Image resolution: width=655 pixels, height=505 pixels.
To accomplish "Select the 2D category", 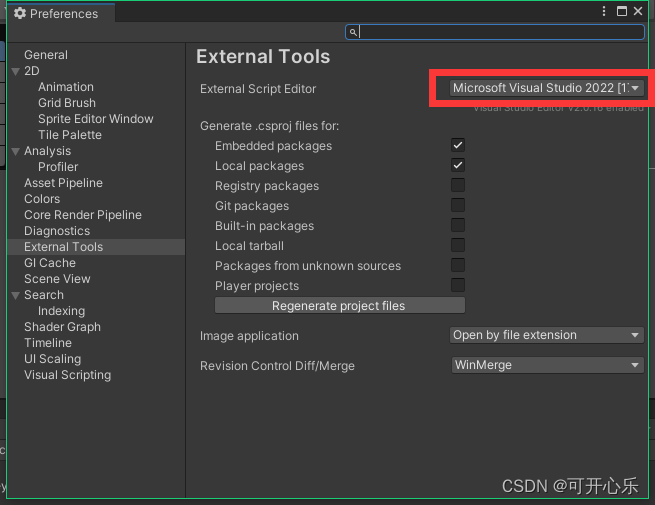I will click(x=32, y=71).
